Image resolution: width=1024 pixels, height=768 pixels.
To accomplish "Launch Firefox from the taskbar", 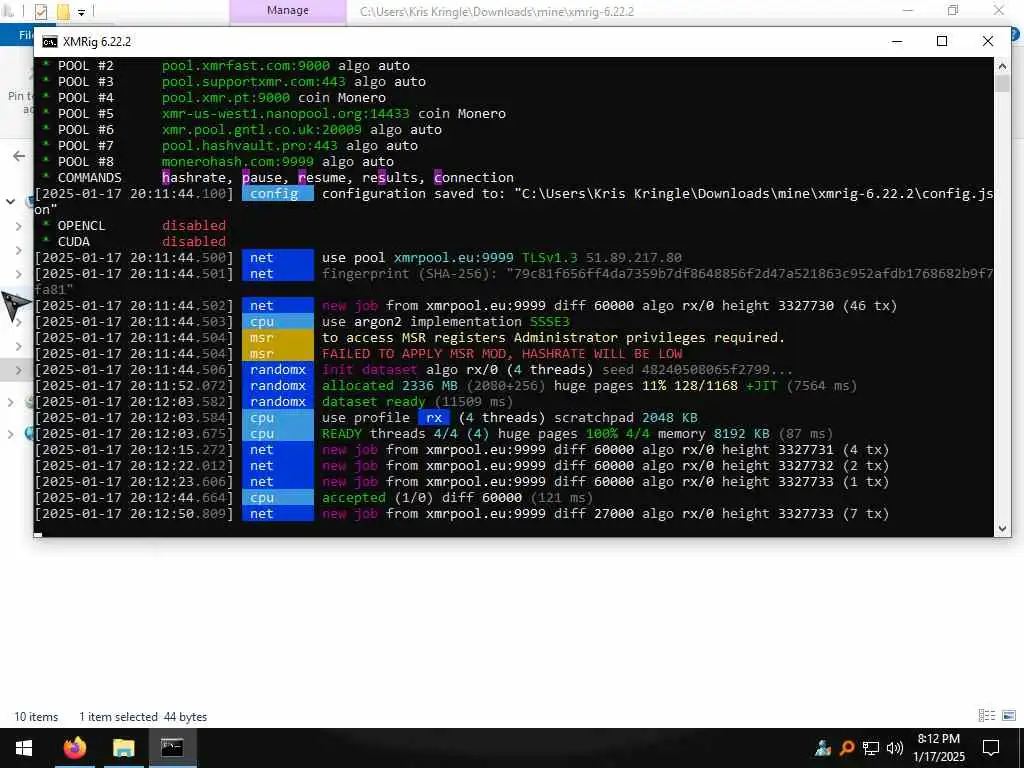I will click(x=74, y=748).
